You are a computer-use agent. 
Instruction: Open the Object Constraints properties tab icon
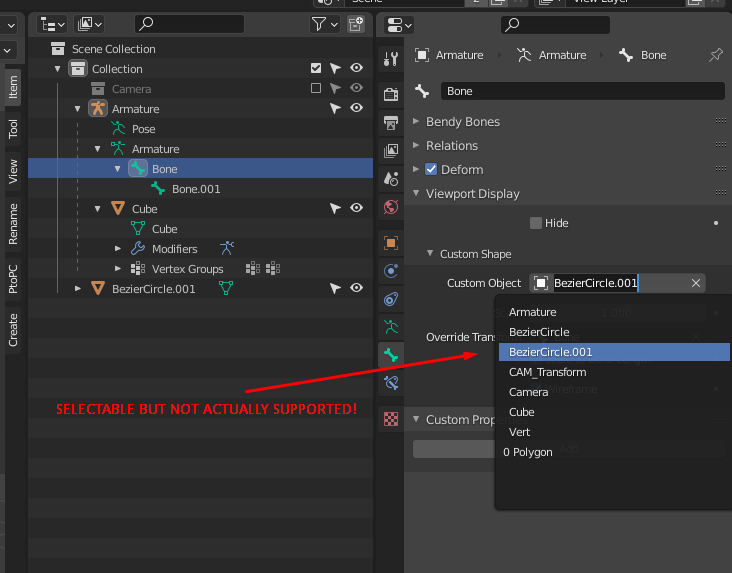tap(391, 299)
